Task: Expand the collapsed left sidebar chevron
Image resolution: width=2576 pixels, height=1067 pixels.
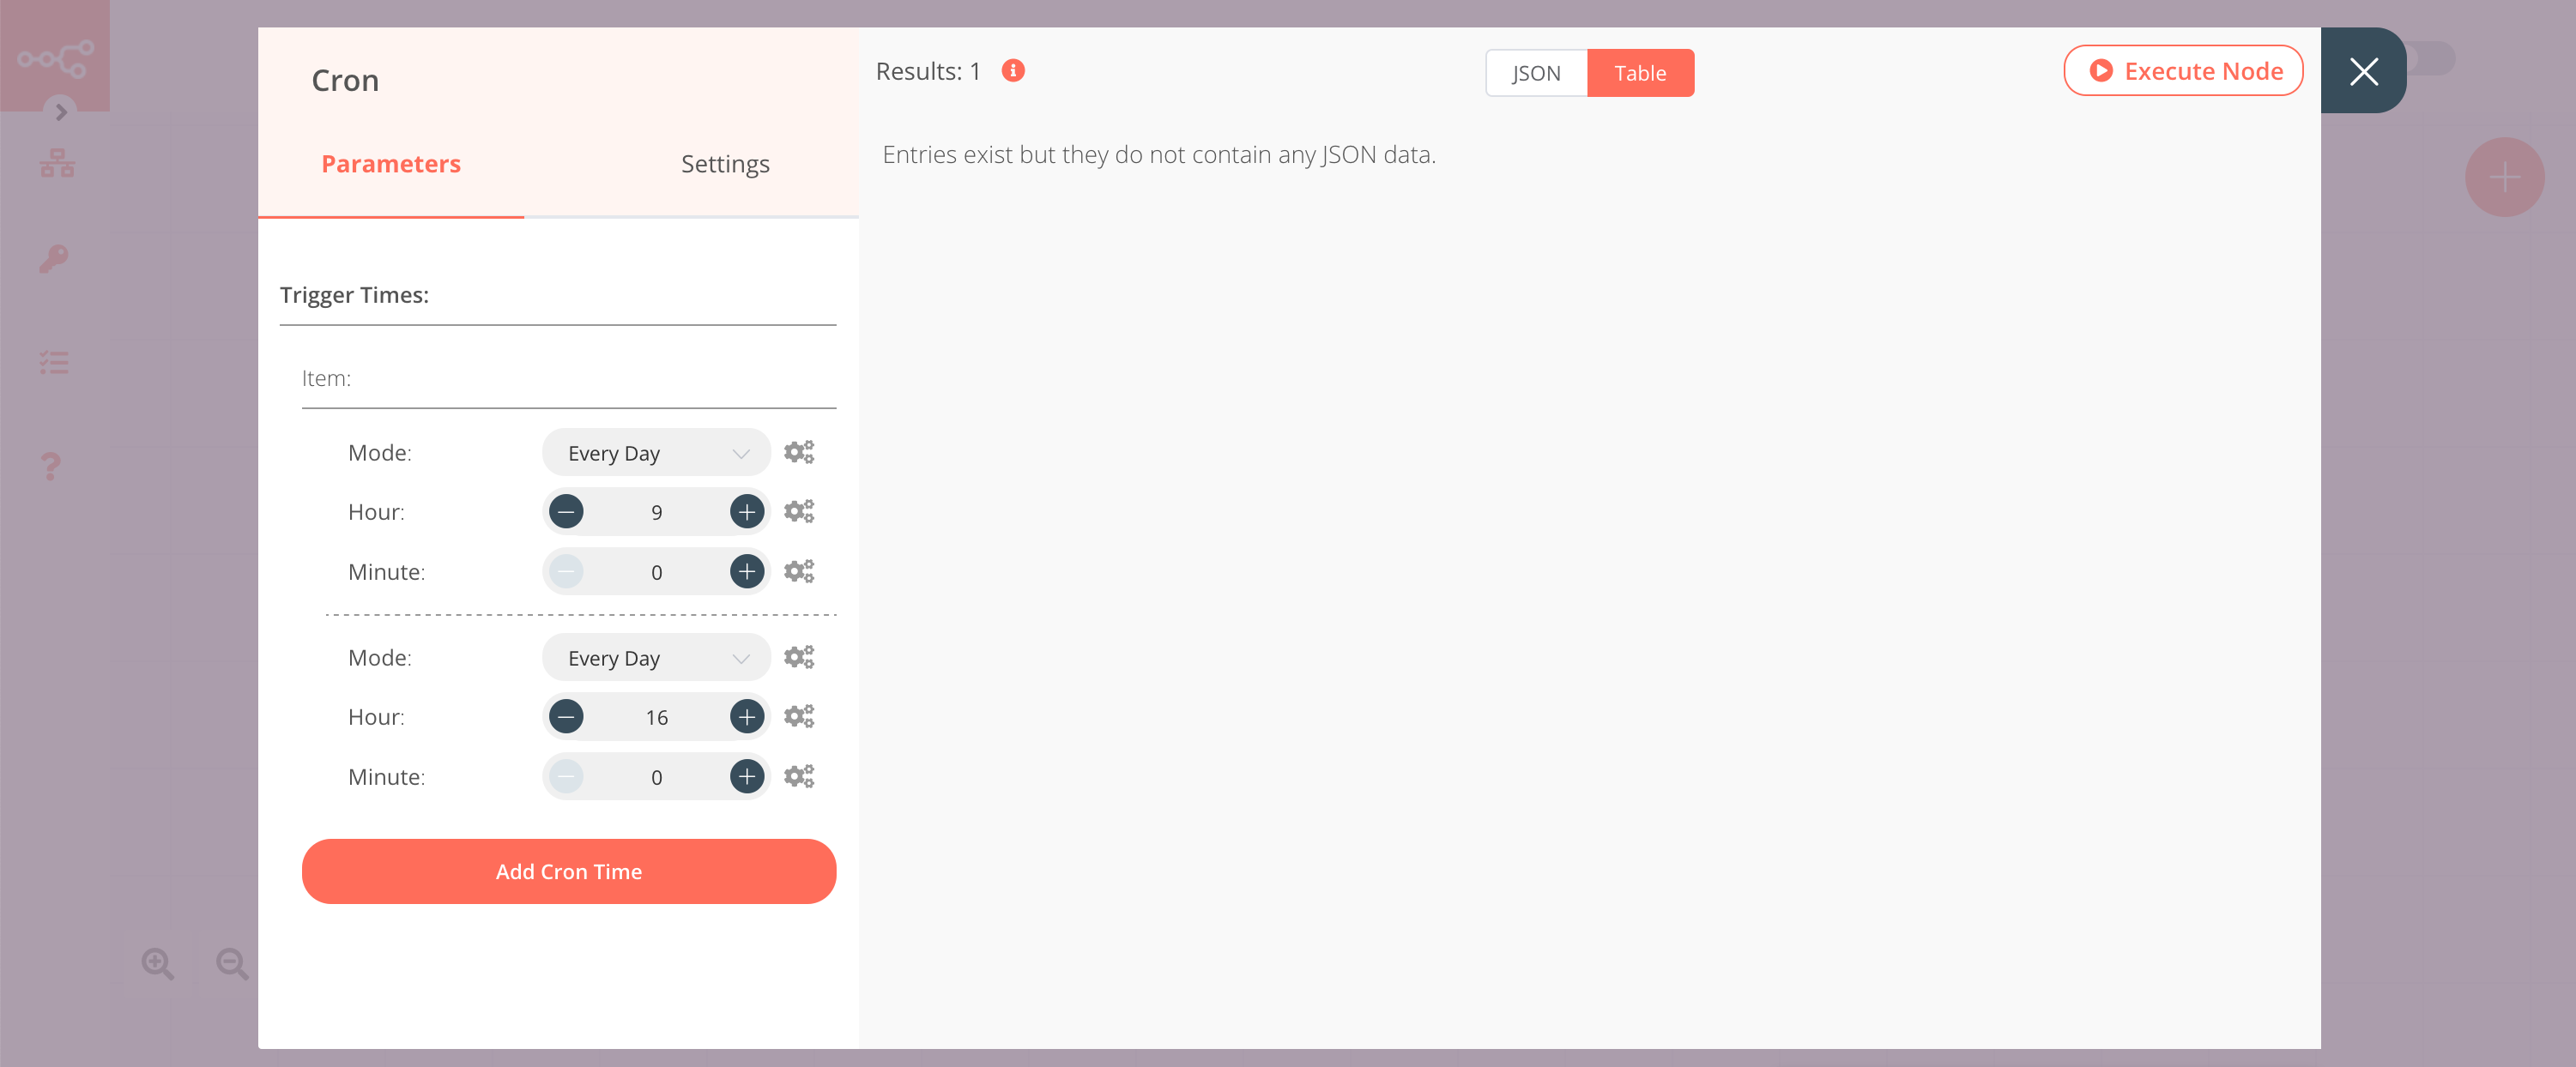Action: [61, 112]
